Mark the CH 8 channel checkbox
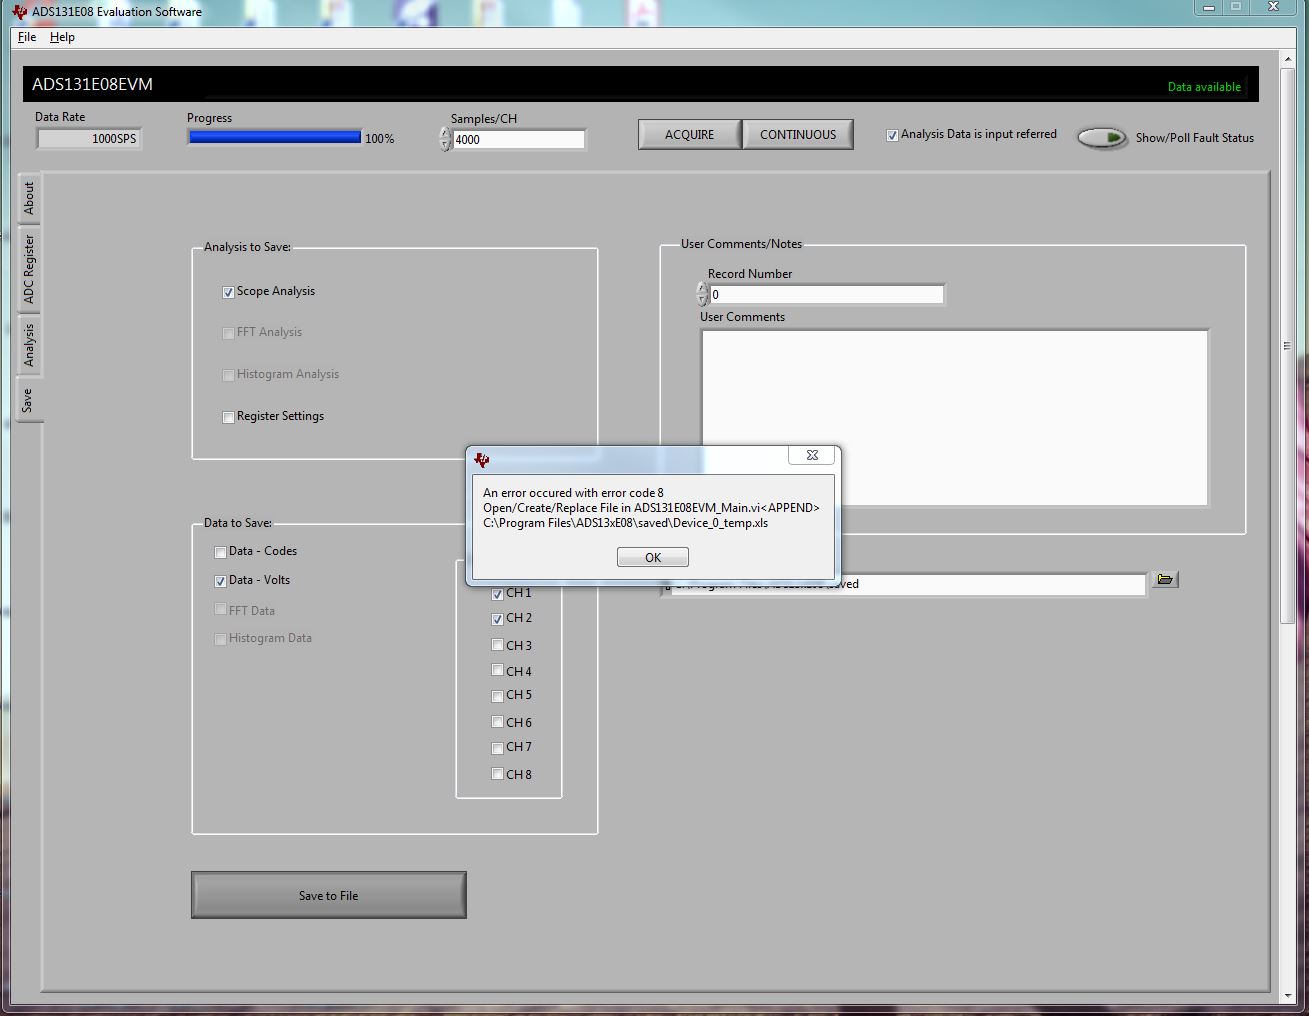 tap(498, 774)
